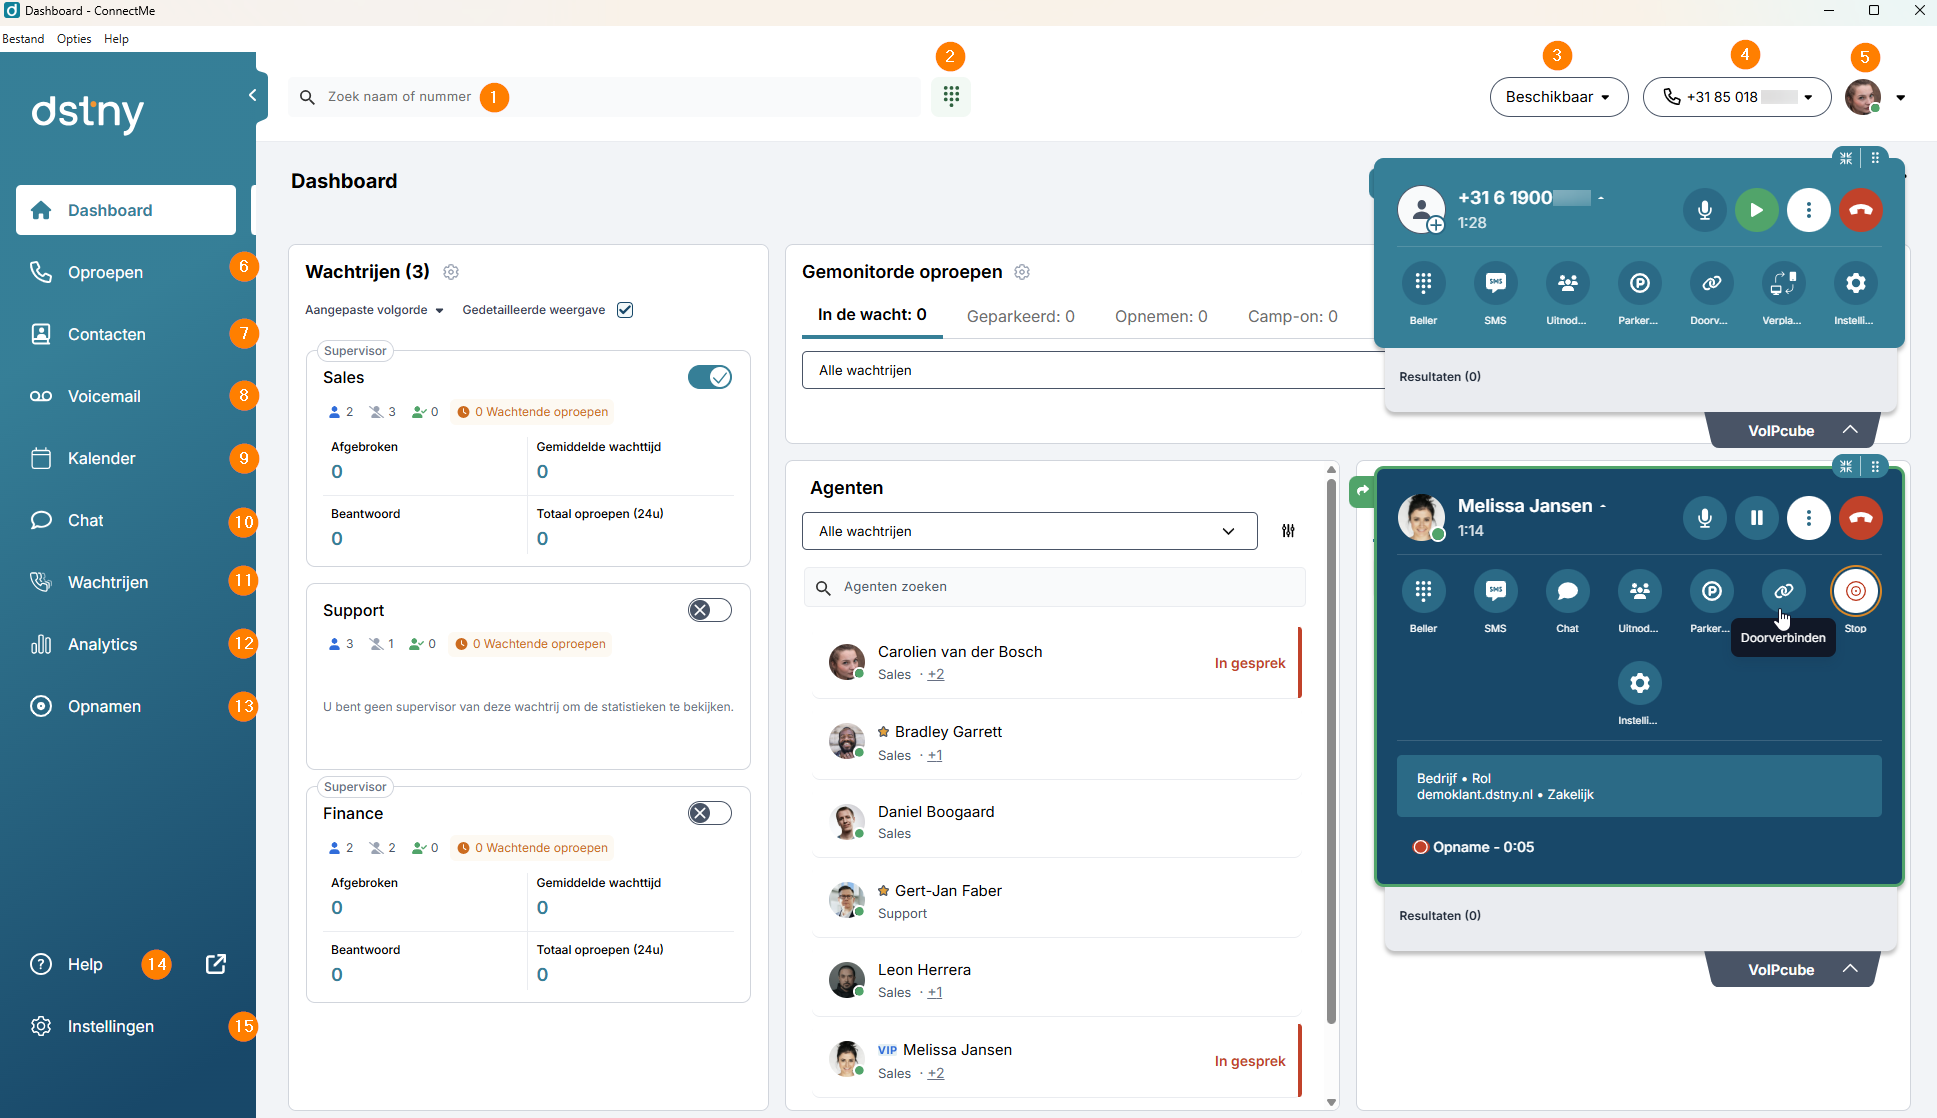Click the Zoek naam of nummer field
1937x1118 pixels.
[x=604, y=97]
